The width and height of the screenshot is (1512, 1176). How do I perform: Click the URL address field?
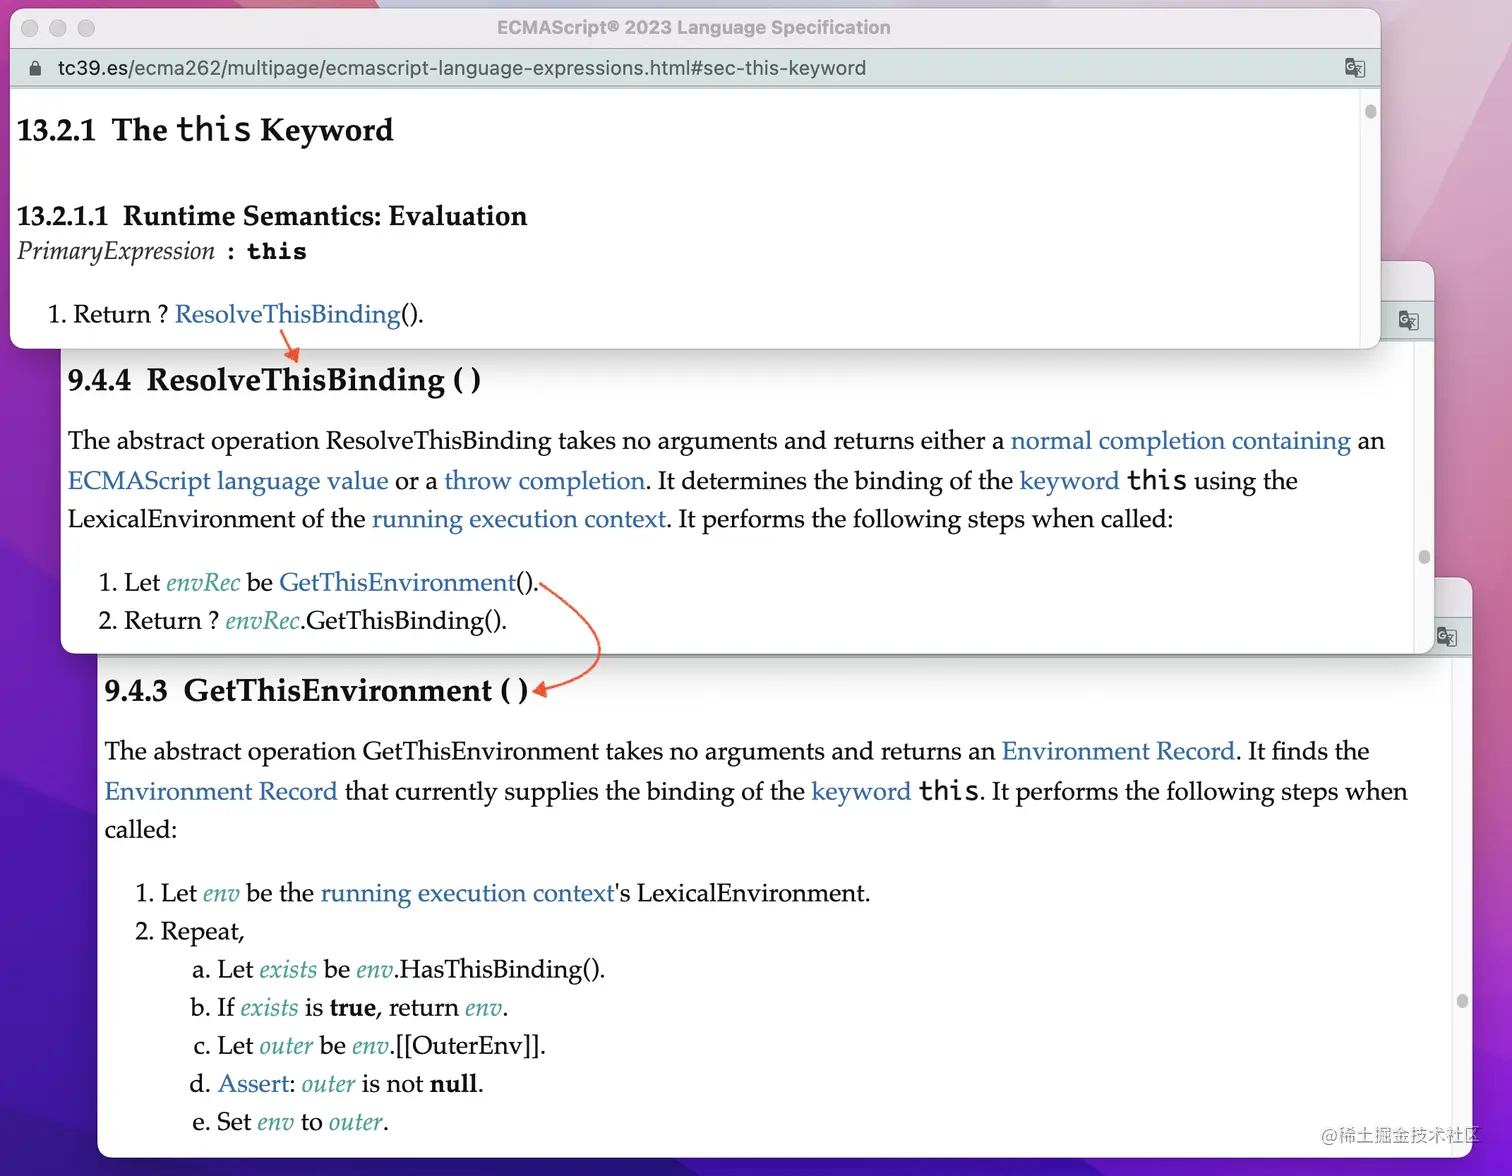[461, 68]
